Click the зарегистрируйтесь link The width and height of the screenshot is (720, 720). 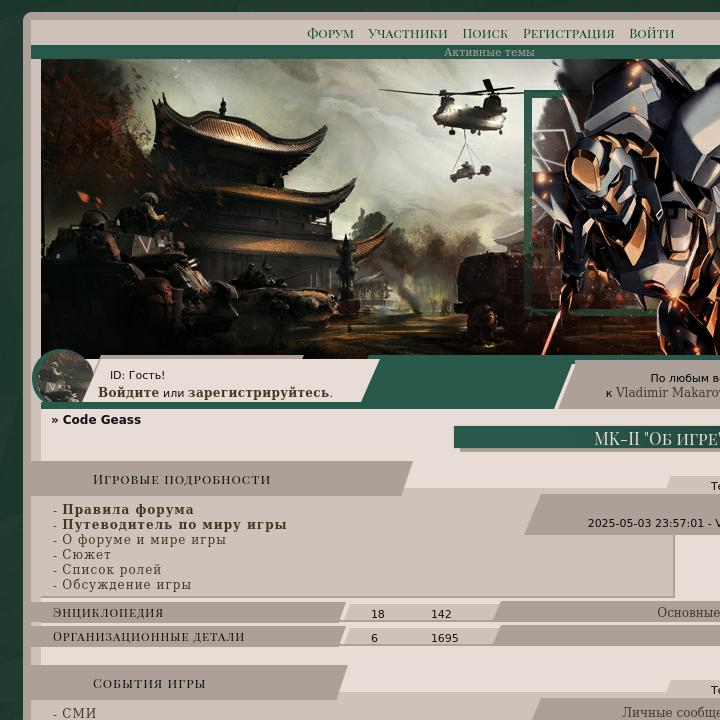click(x=259, y=393)
